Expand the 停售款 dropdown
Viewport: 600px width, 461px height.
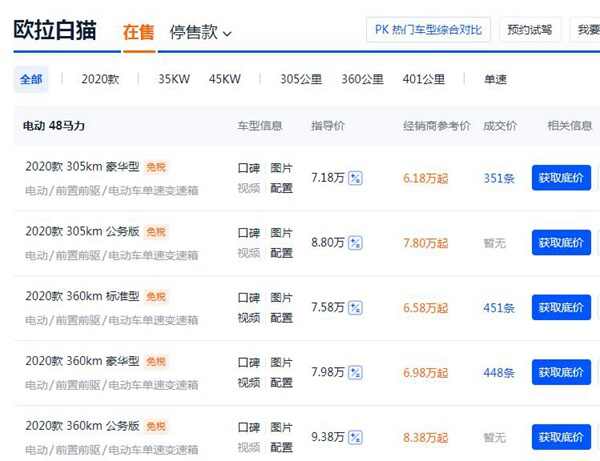pyautogui.click(x=201, y=32)
